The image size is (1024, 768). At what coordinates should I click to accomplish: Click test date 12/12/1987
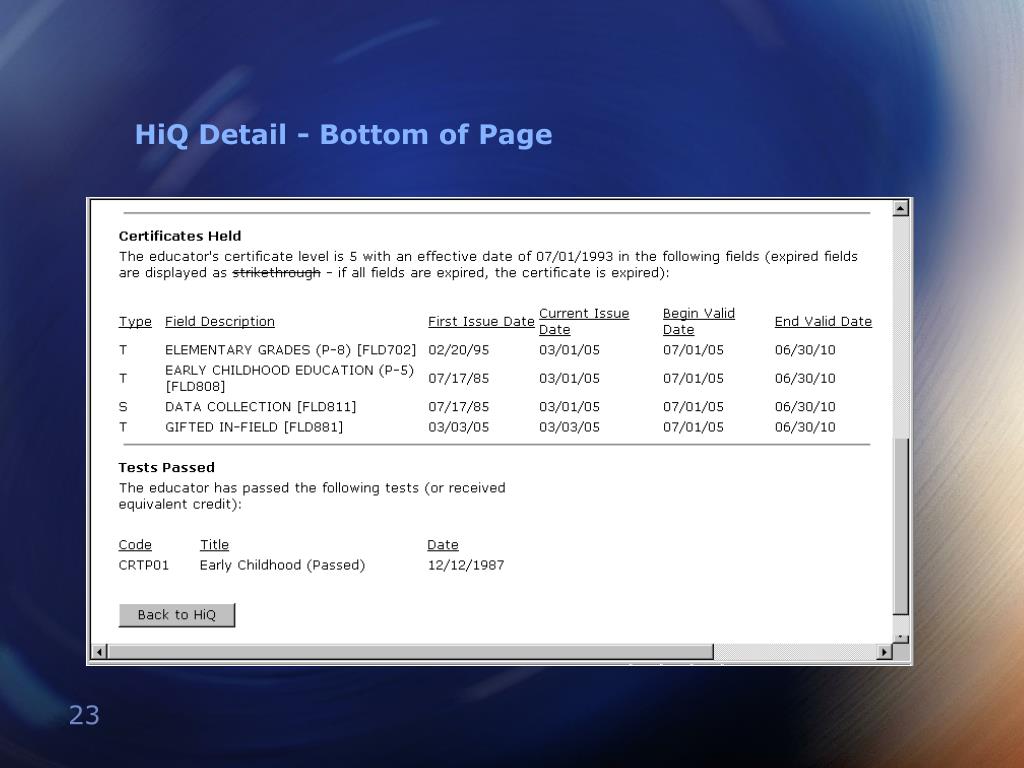tap(466, 566)
